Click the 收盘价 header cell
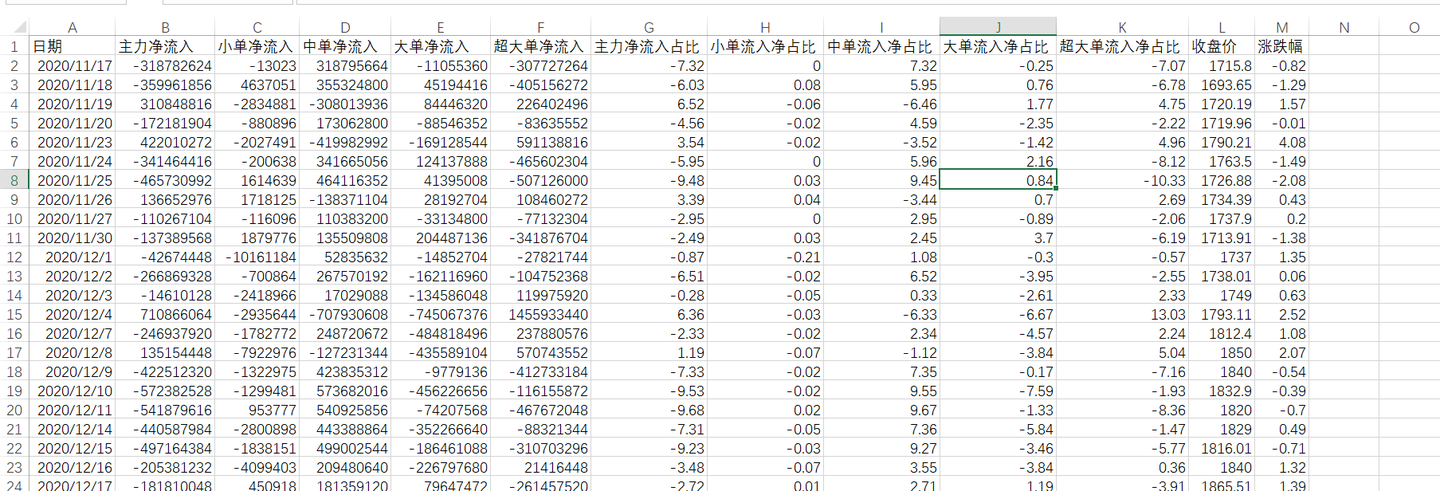Viewport: 1440px width, 491px height. [1221, 46]
